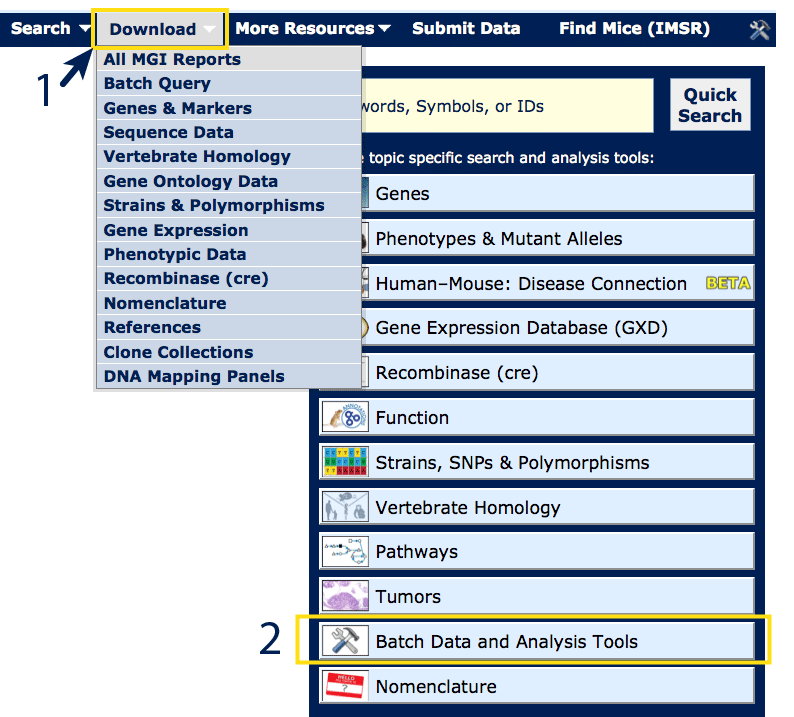Viewport: 794px width, 717px height.
Task: Open the Genes search tool
Action: click(x=557, y=193)
